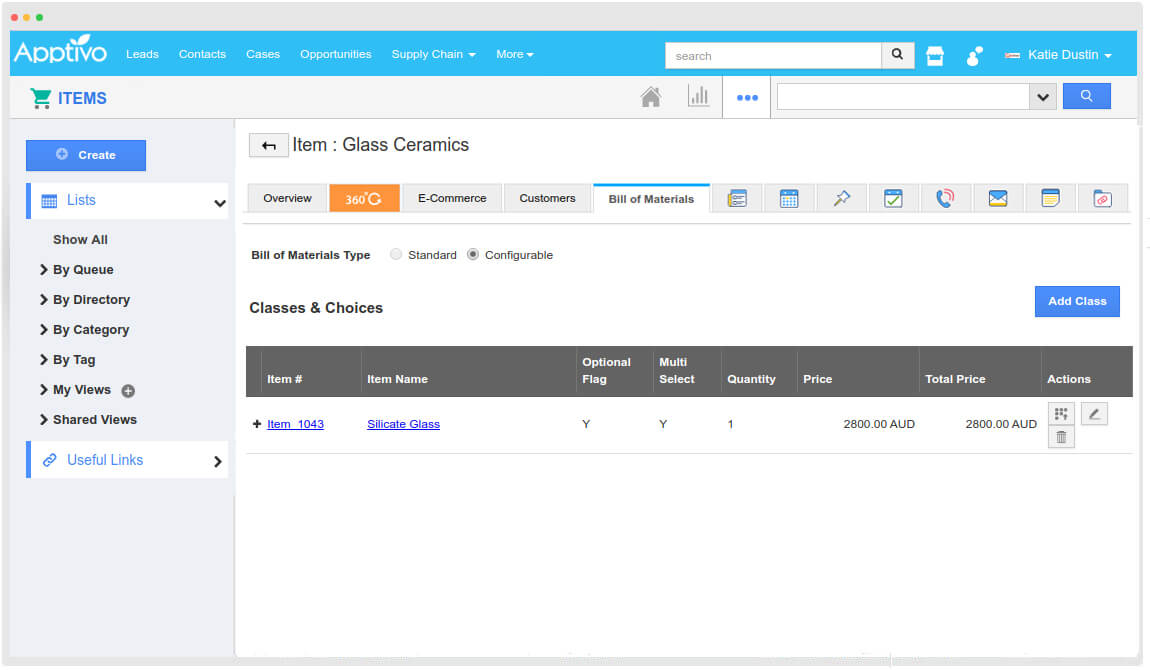
Task: Open the Calendar tab icon
Action: tap(789, 198)
